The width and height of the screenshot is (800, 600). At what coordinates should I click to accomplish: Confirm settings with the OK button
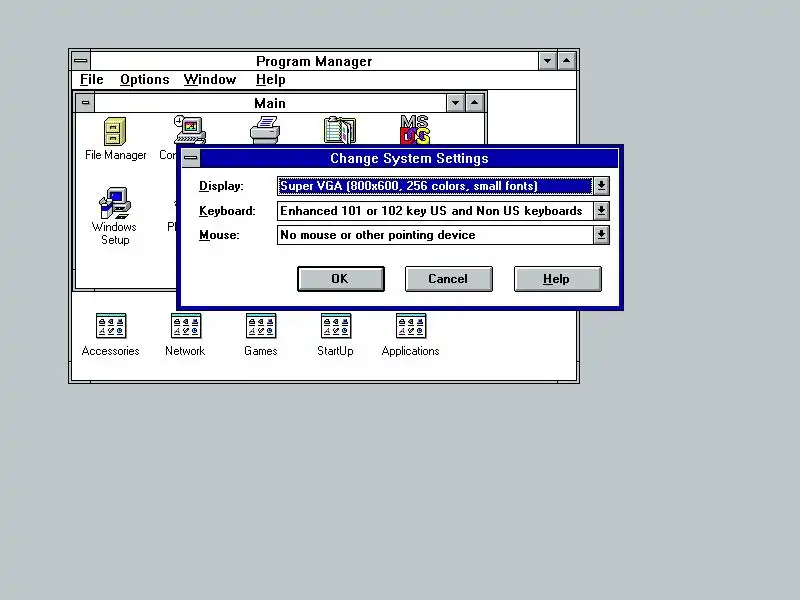click(341, 279)
